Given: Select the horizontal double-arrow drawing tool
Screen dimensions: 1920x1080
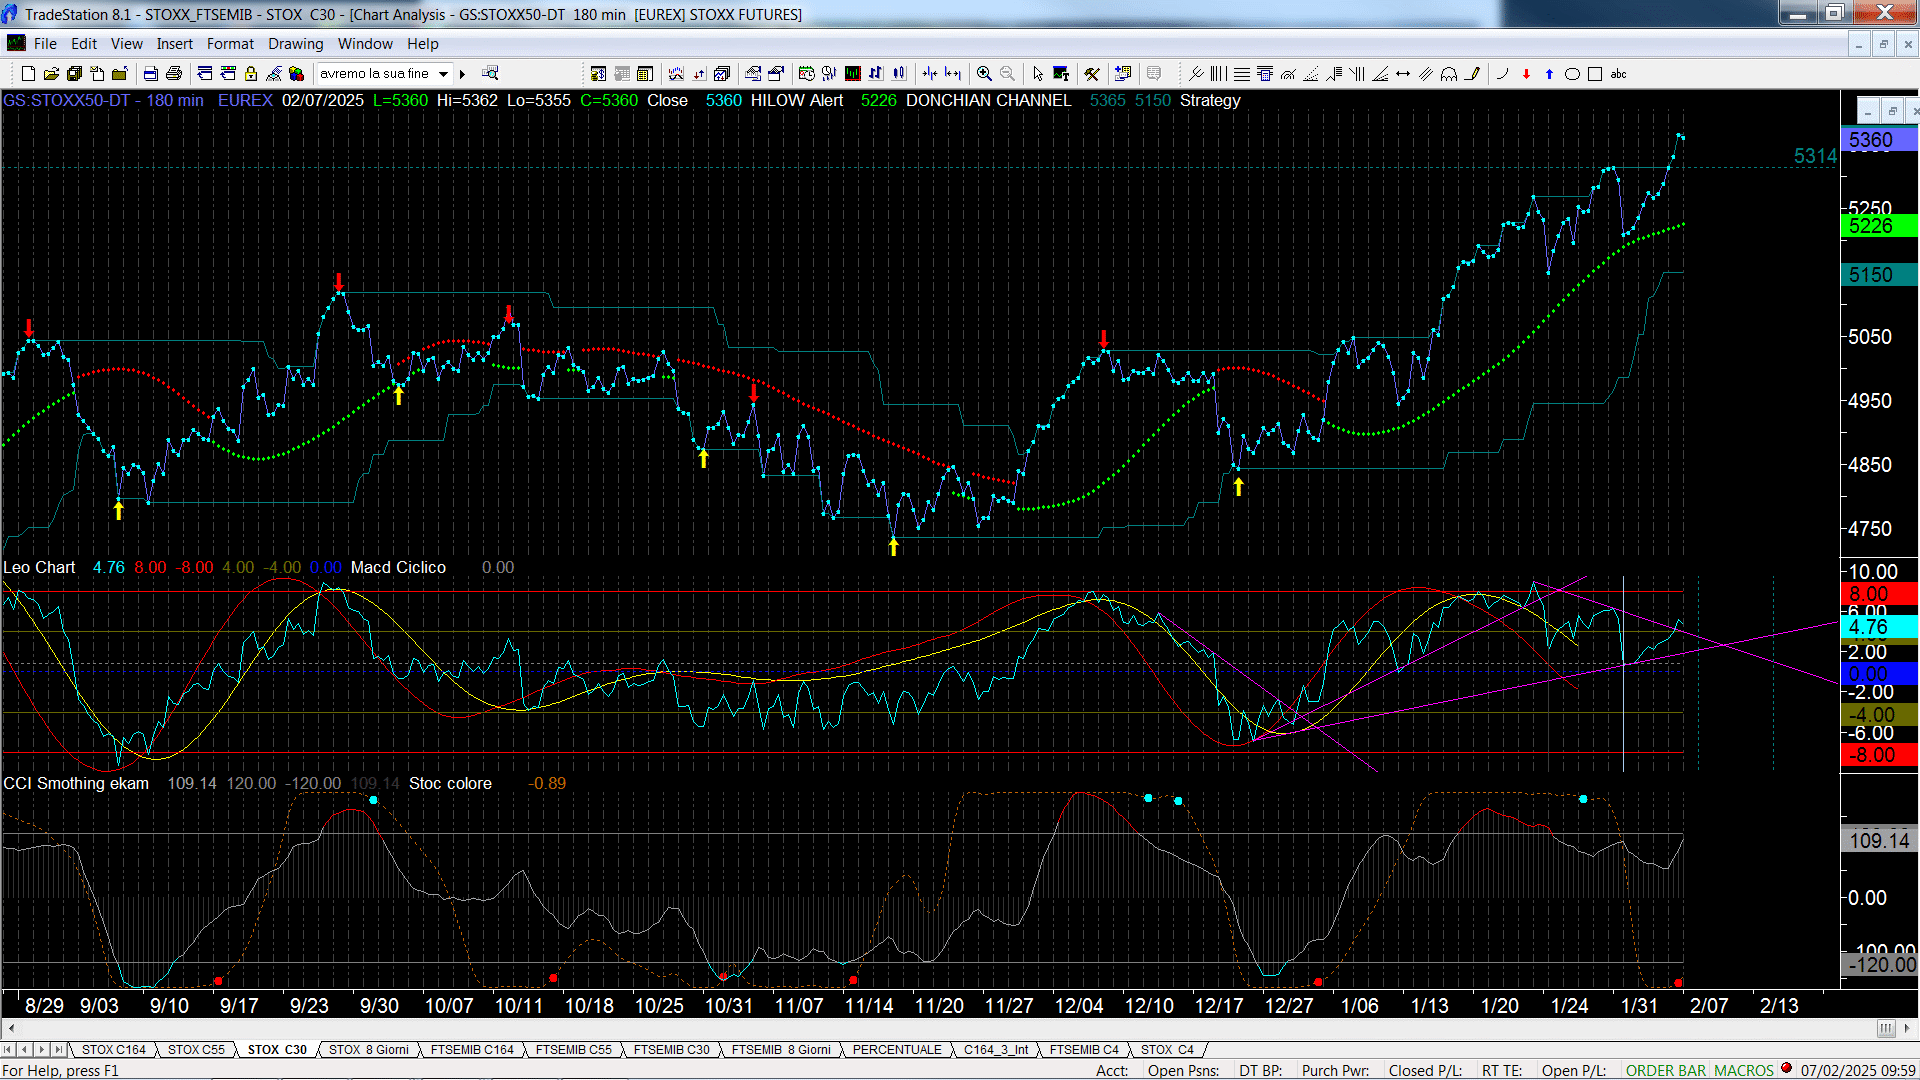Looking at the screenshot, I should (1403, 74).
